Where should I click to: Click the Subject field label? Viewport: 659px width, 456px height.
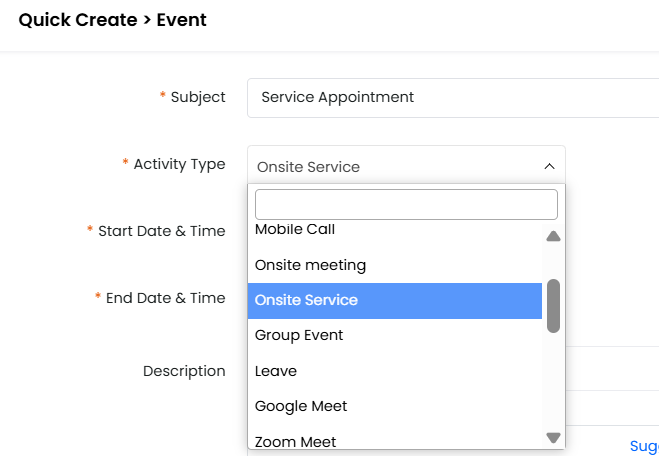pyautogui.click(x=198, y=97)
